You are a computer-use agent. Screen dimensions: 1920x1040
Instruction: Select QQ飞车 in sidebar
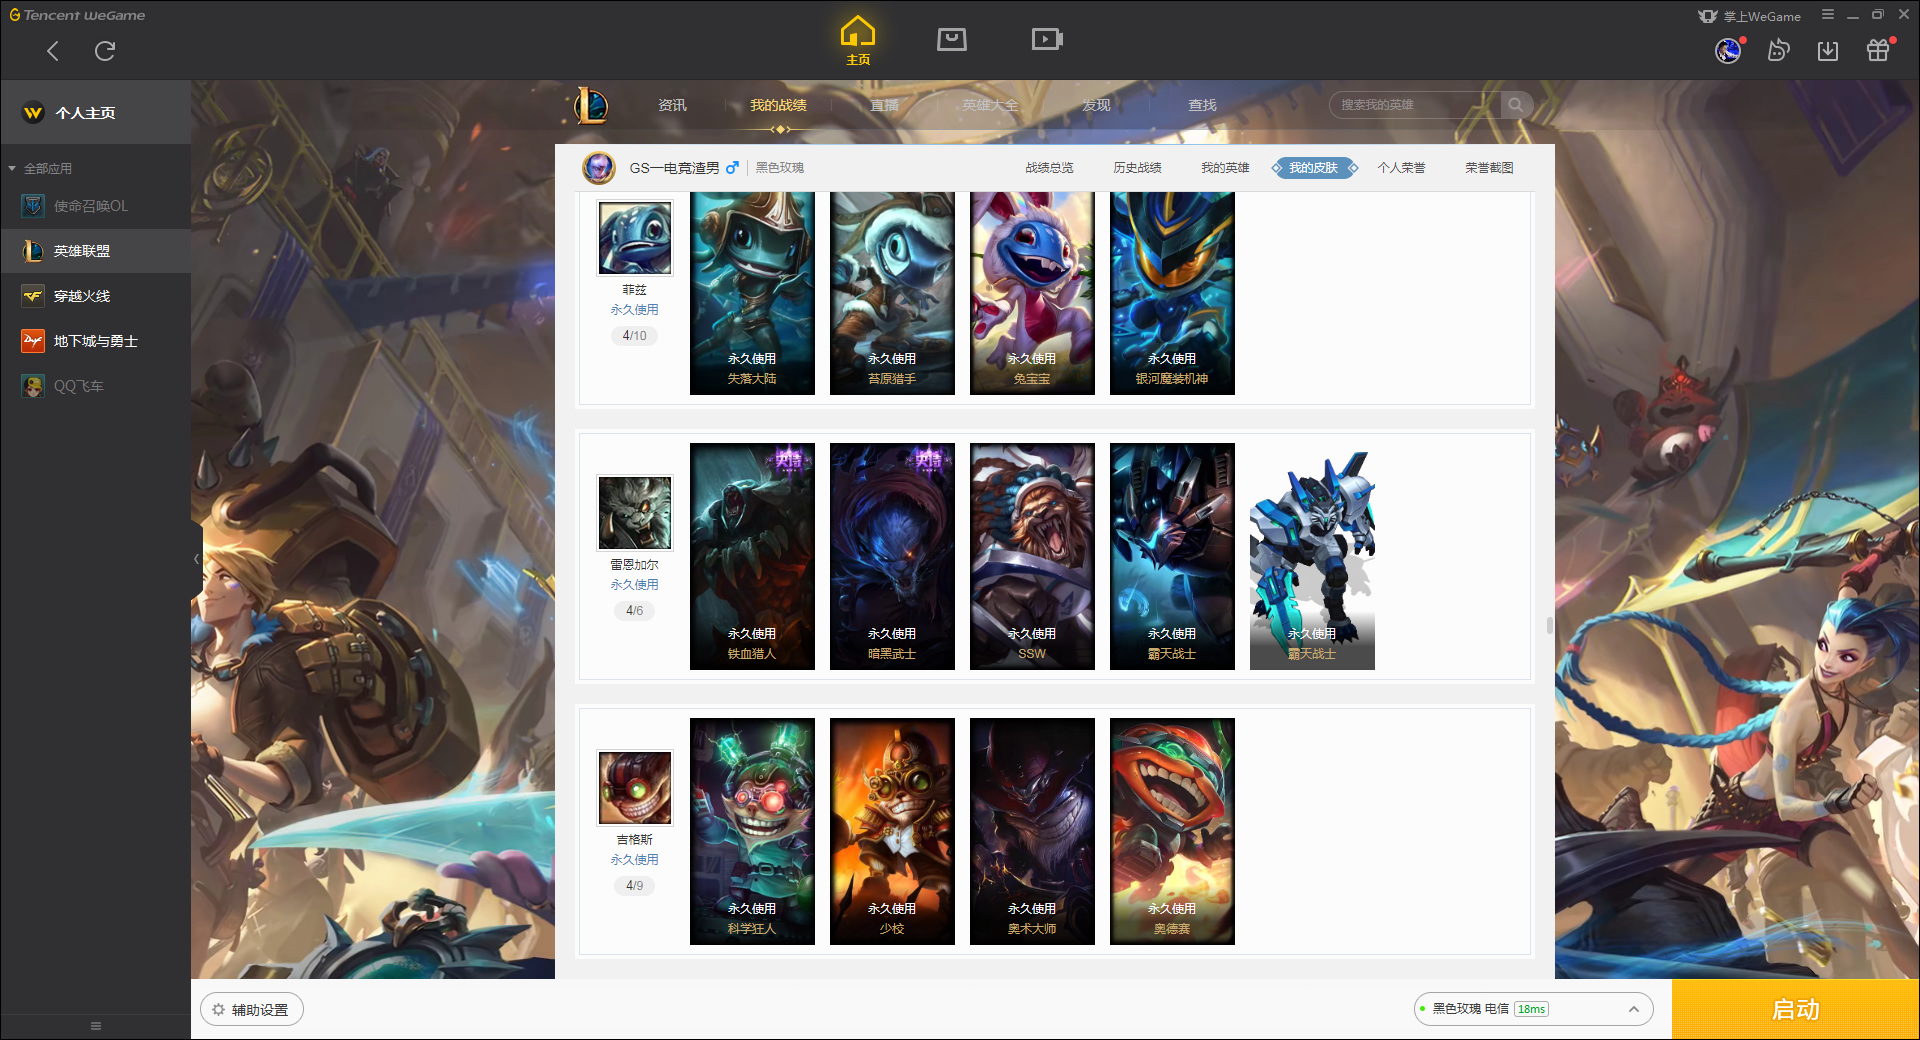coord(95,386)
